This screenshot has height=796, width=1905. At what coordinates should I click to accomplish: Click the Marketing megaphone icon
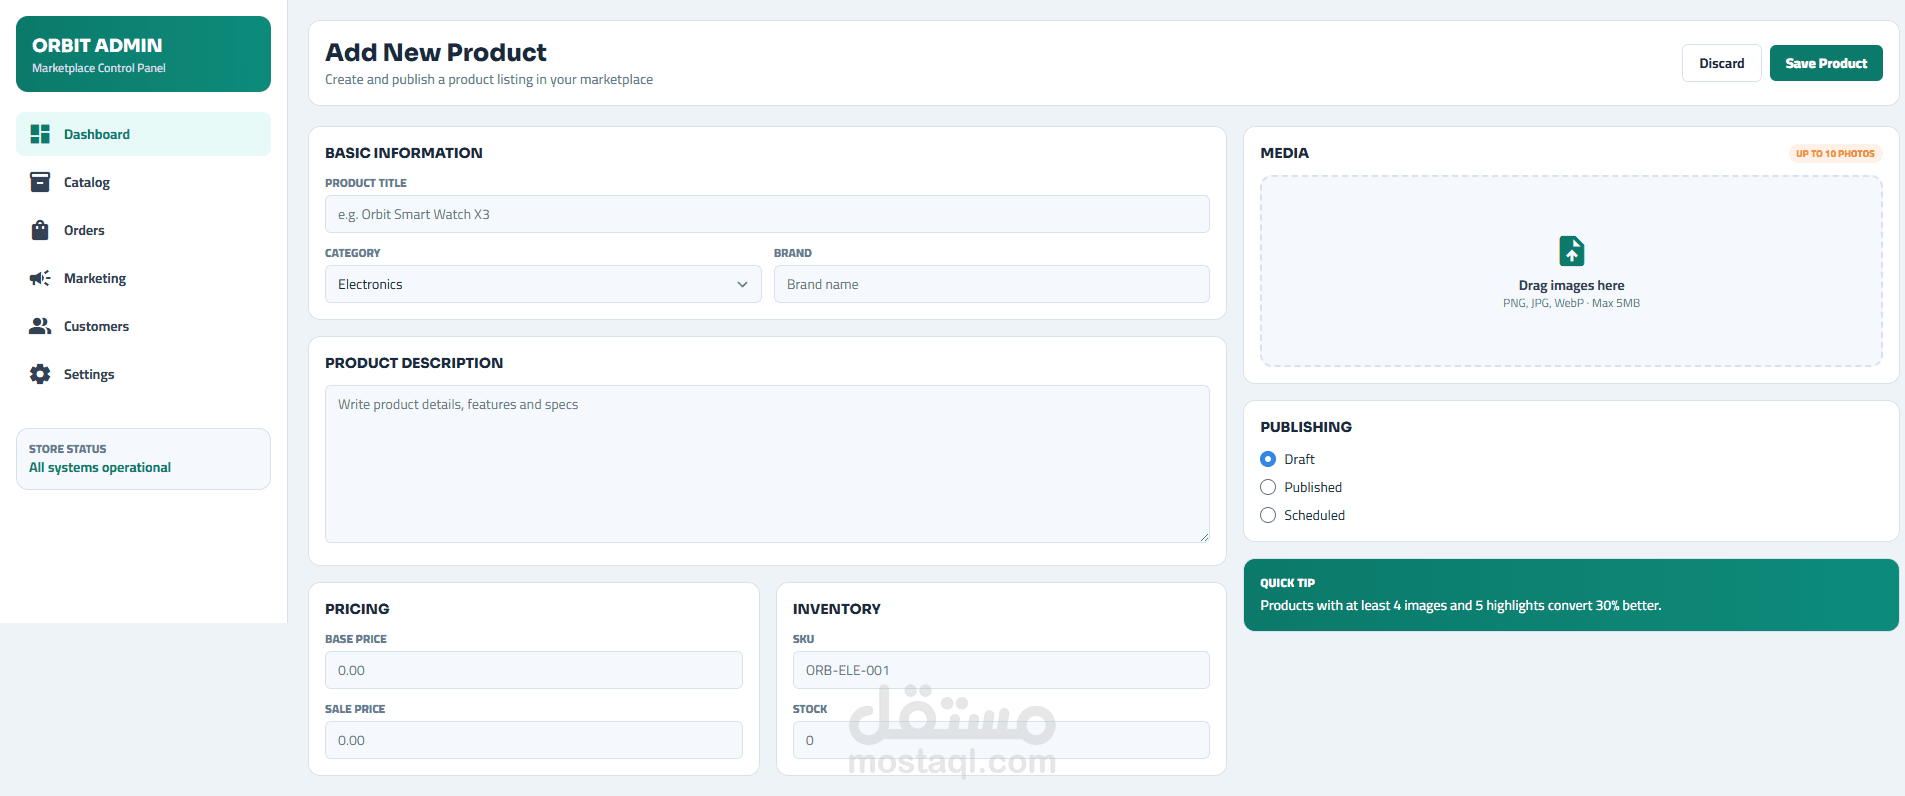click(x=40, y=278)
